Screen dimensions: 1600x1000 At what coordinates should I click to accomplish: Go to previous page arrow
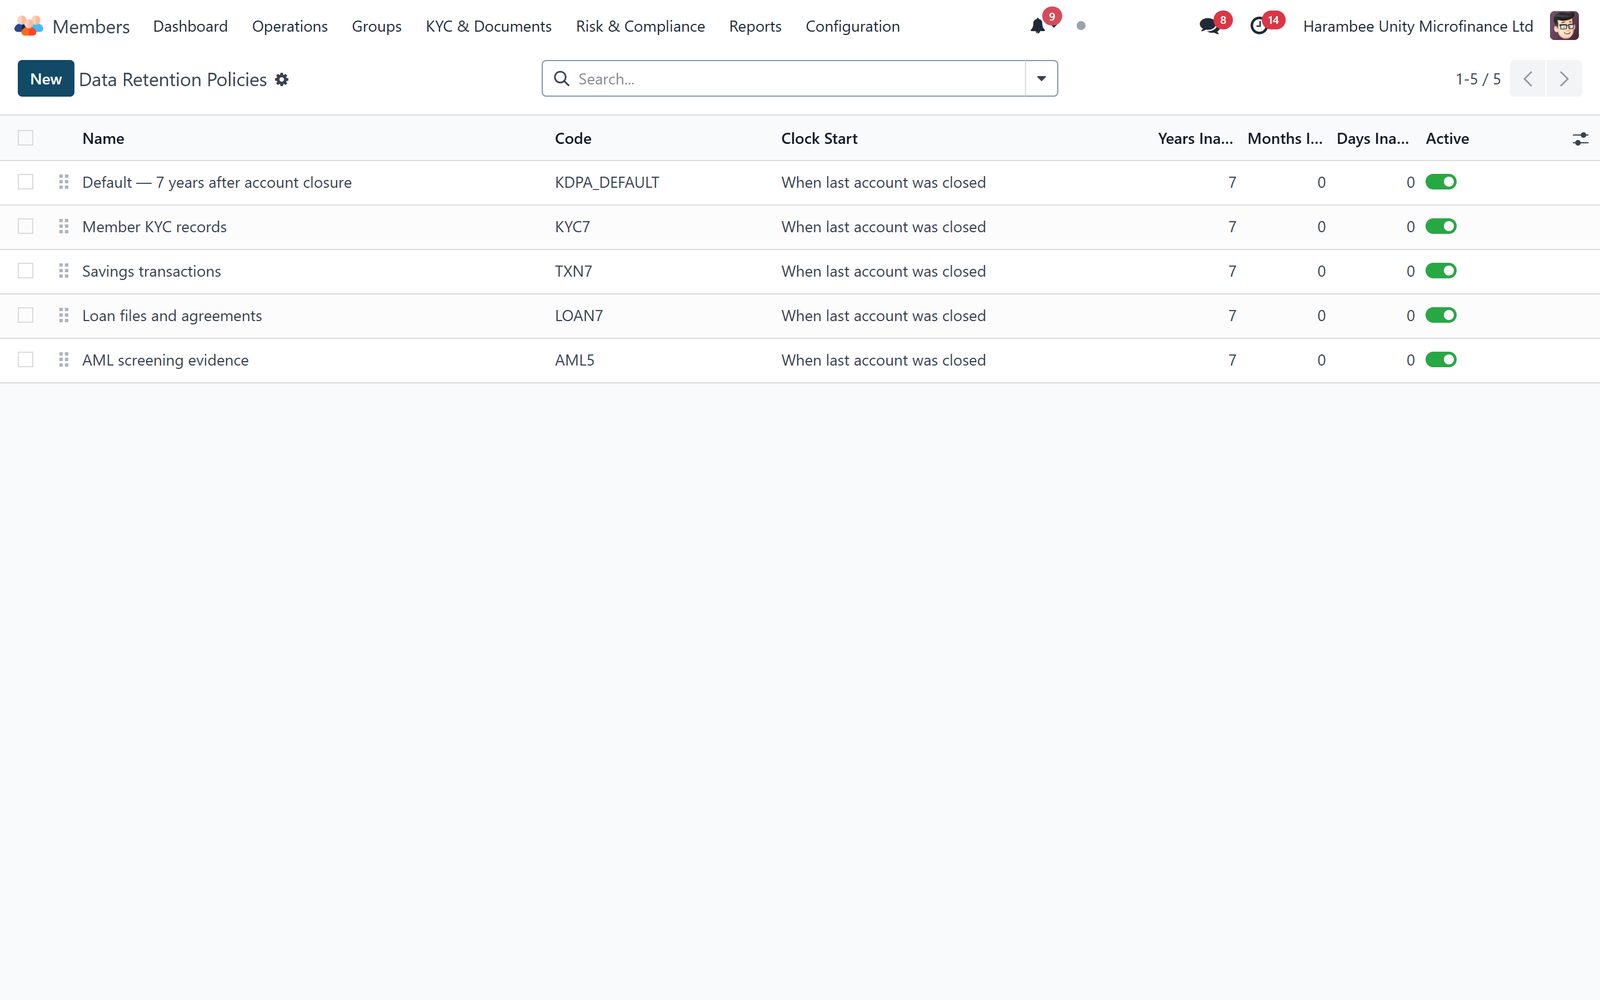[1528, 79]
